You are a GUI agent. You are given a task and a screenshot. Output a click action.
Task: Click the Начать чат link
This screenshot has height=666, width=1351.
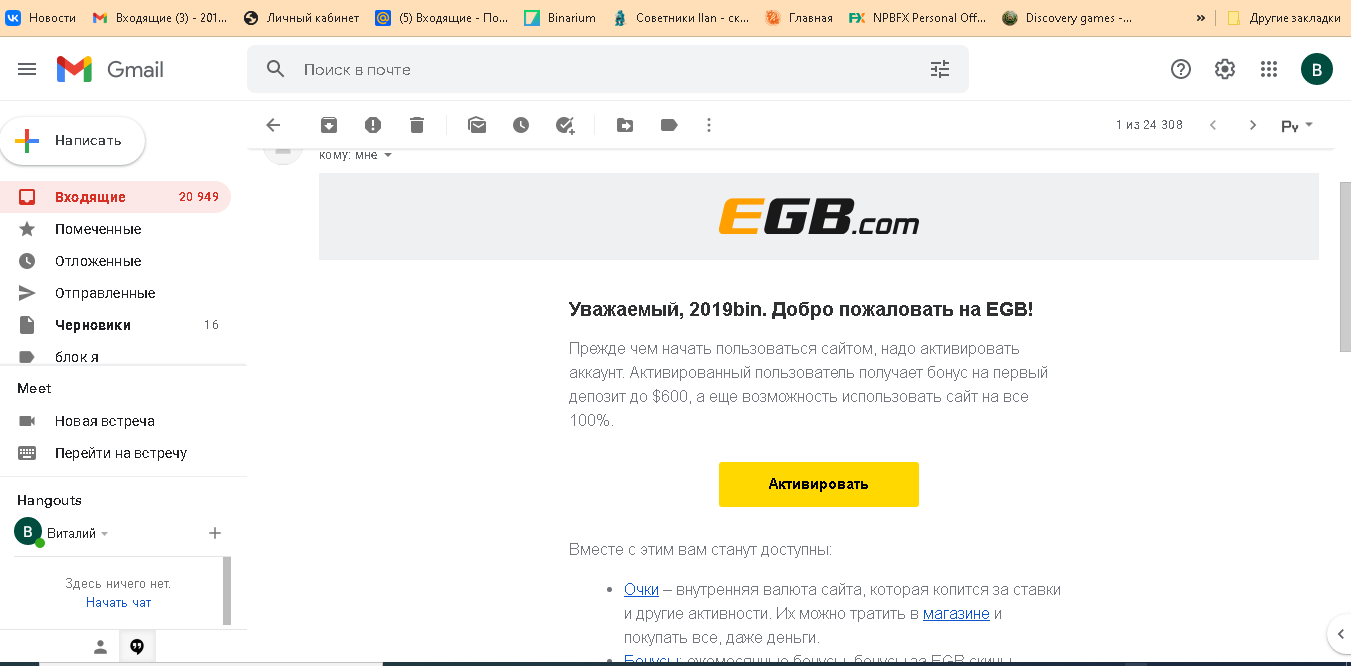(x=118, y=602)
